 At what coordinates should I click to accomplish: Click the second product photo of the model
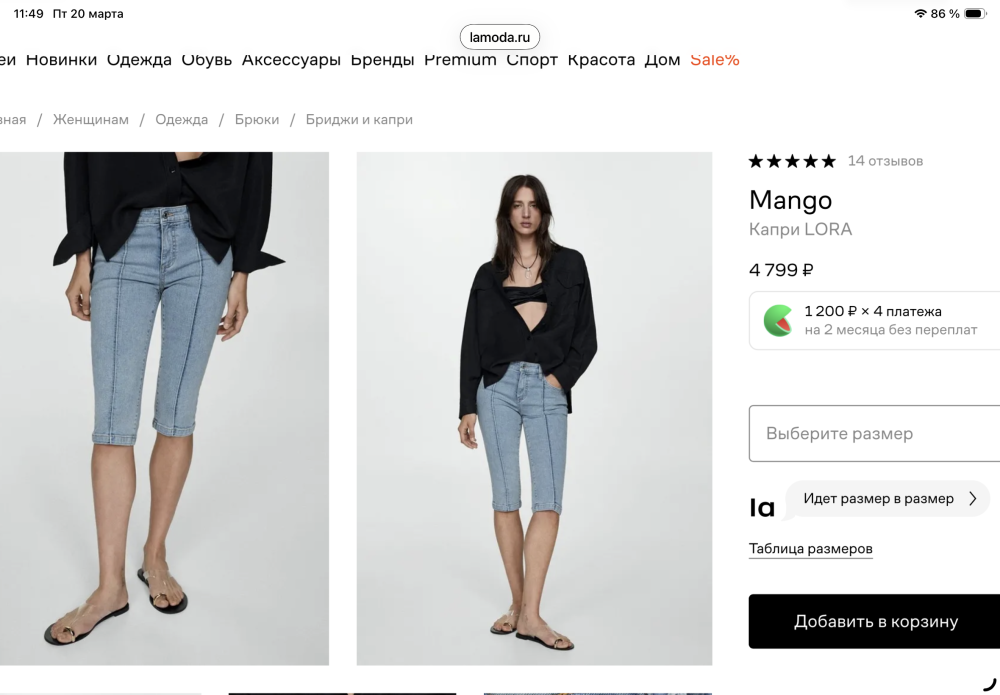(533, 408)
